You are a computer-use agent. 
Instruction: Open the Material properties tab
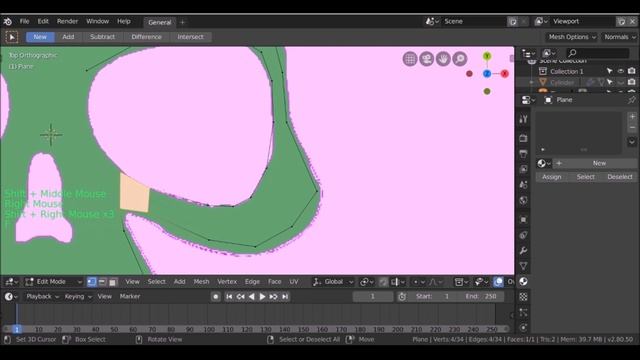pyautogui.click(x=523, y=281)
